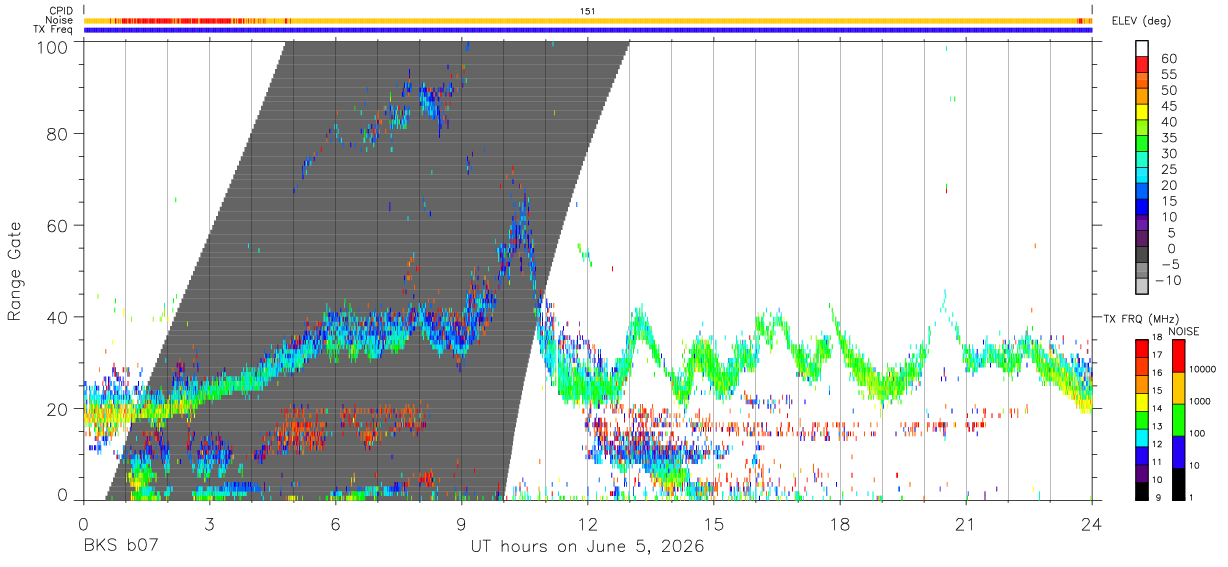Click noise legend value 100
This screenshot has width=1228, height=567.
1196,433
